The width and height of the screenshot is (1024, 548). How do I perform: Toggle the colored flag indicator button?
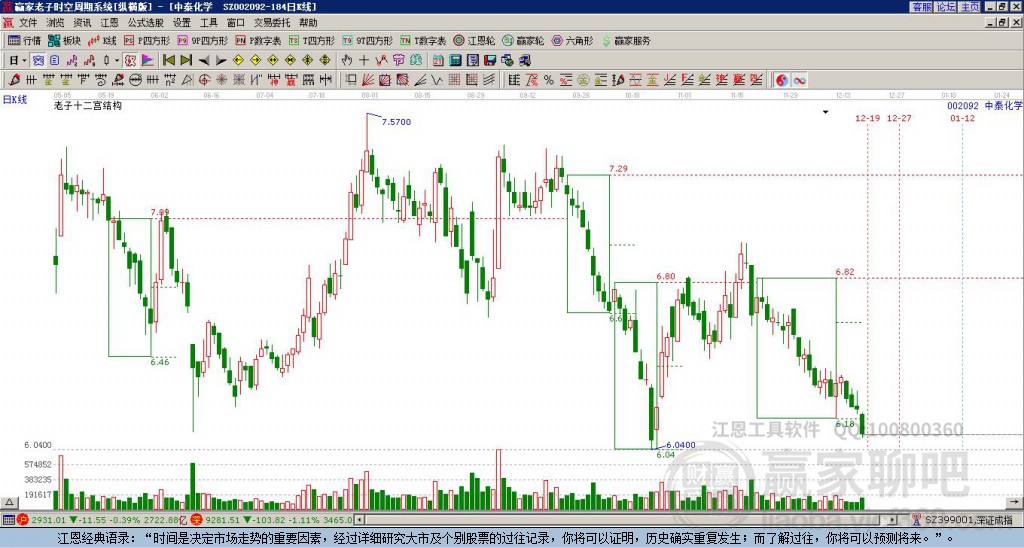coord(148,61)
